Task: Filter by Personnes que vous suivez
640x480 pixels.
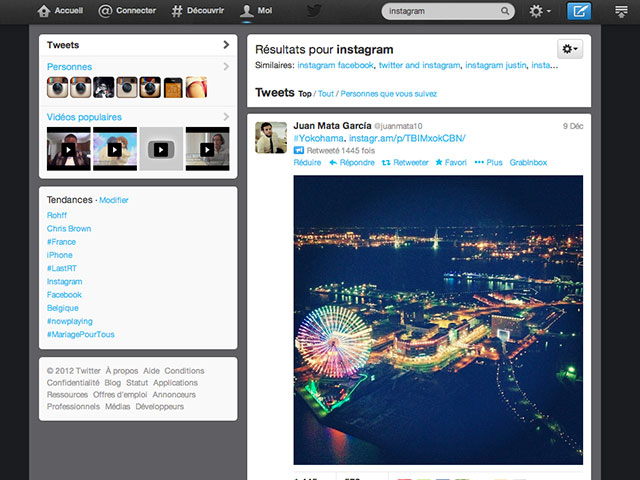Action: point(389,94)
